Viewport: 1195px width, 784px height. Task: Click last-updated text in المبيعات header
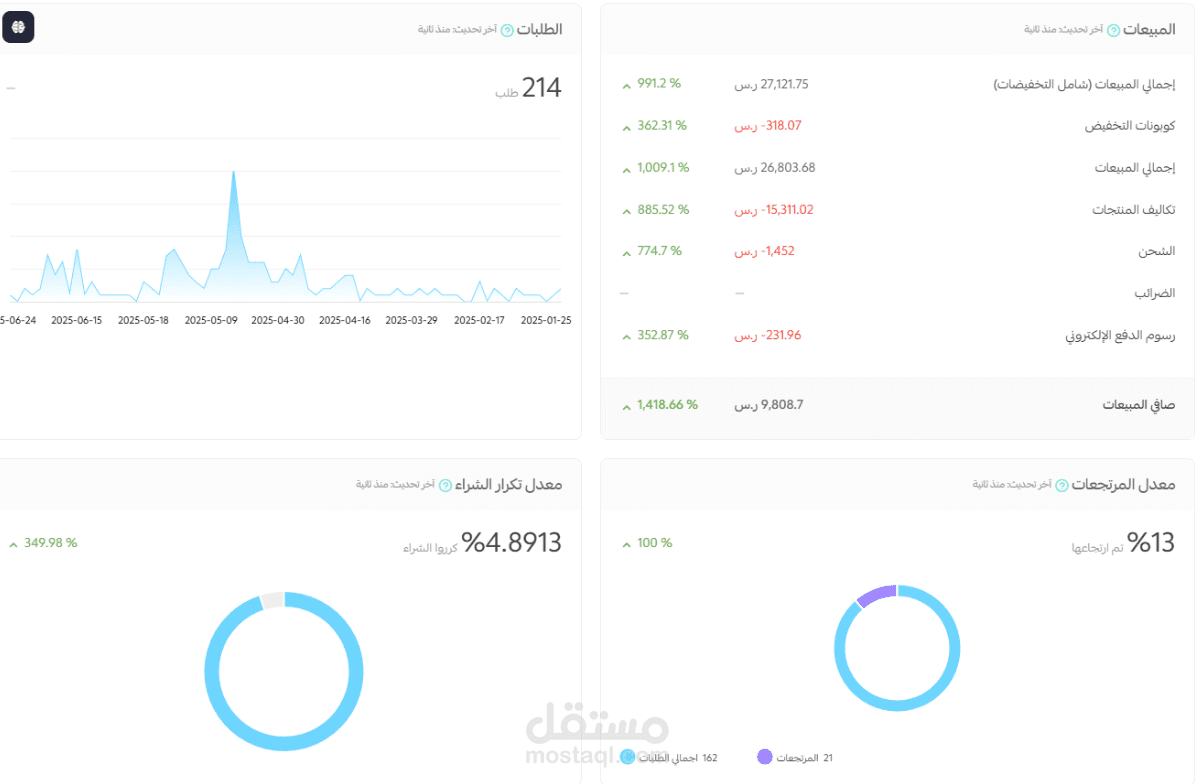1063,30
